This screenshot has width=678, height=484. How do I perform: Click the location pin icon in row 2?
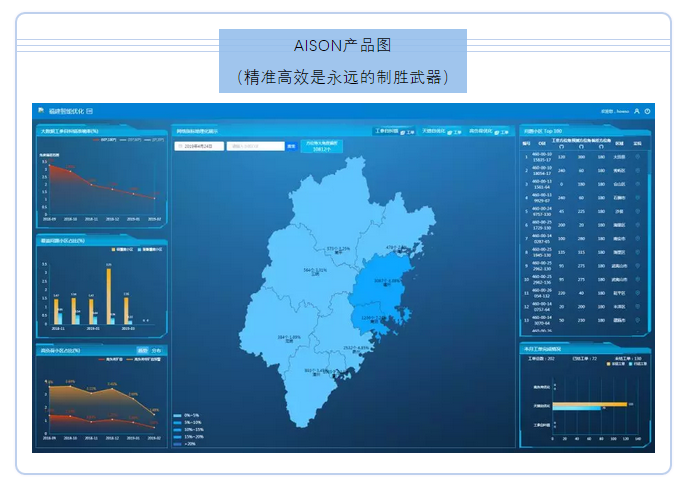click(x=638, y=170)
